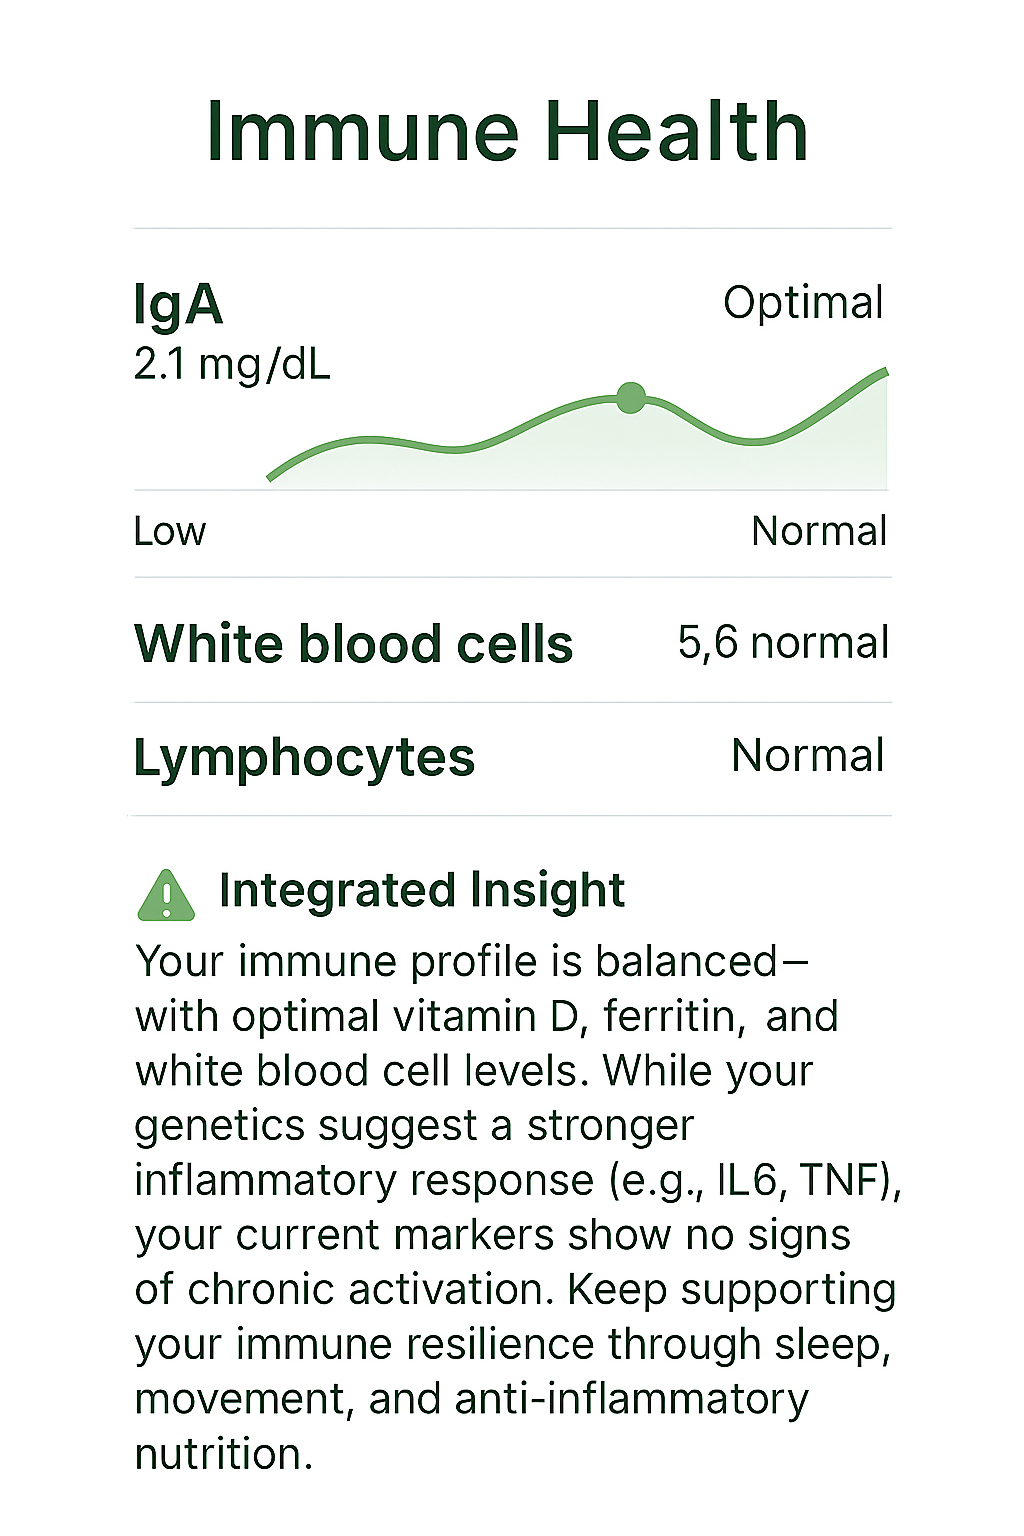Click the IgA trend line's rightmost peak
Viewport: 1024px width, 1536px height.
tap(884, 373)
